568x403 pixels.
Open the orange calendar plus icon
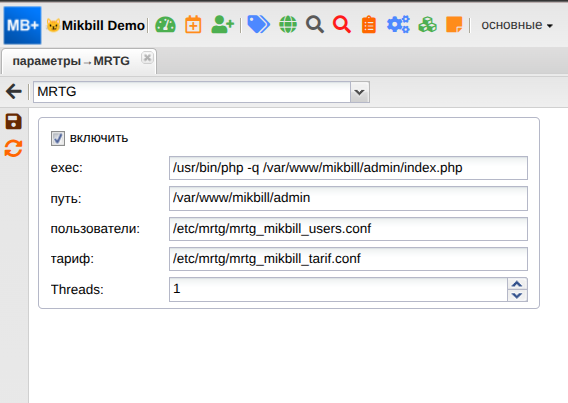(x=193, y=25)
